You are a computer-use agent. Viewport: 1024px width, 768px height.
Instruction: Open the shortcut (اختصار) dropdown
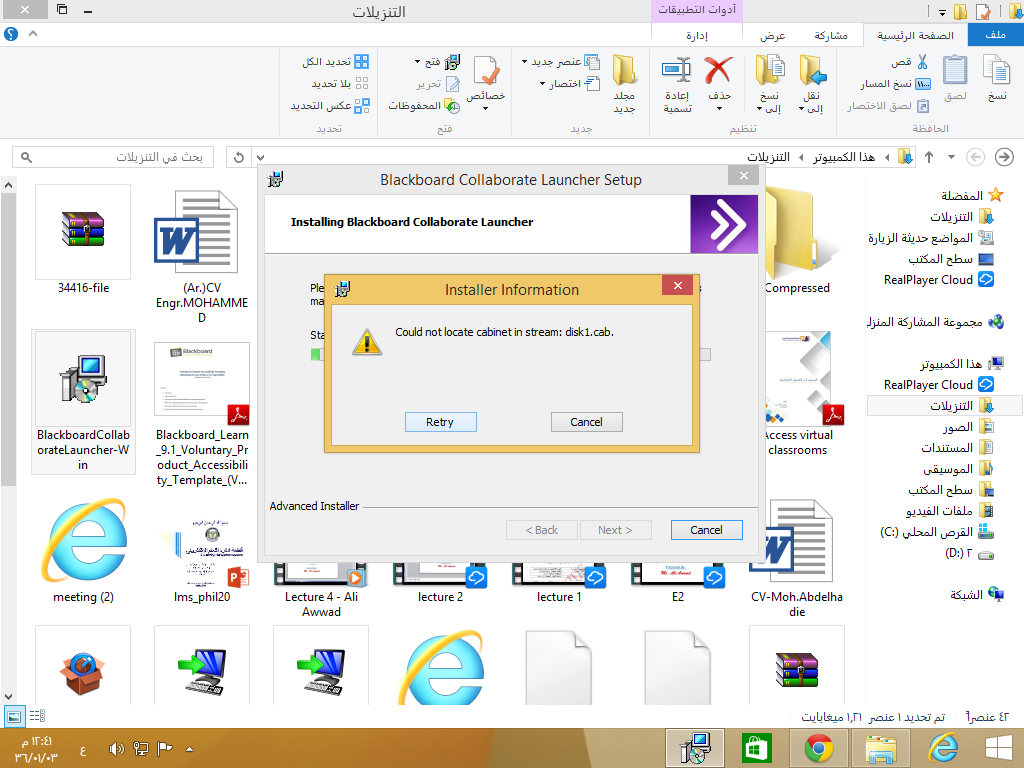click(x=570, y=84)
